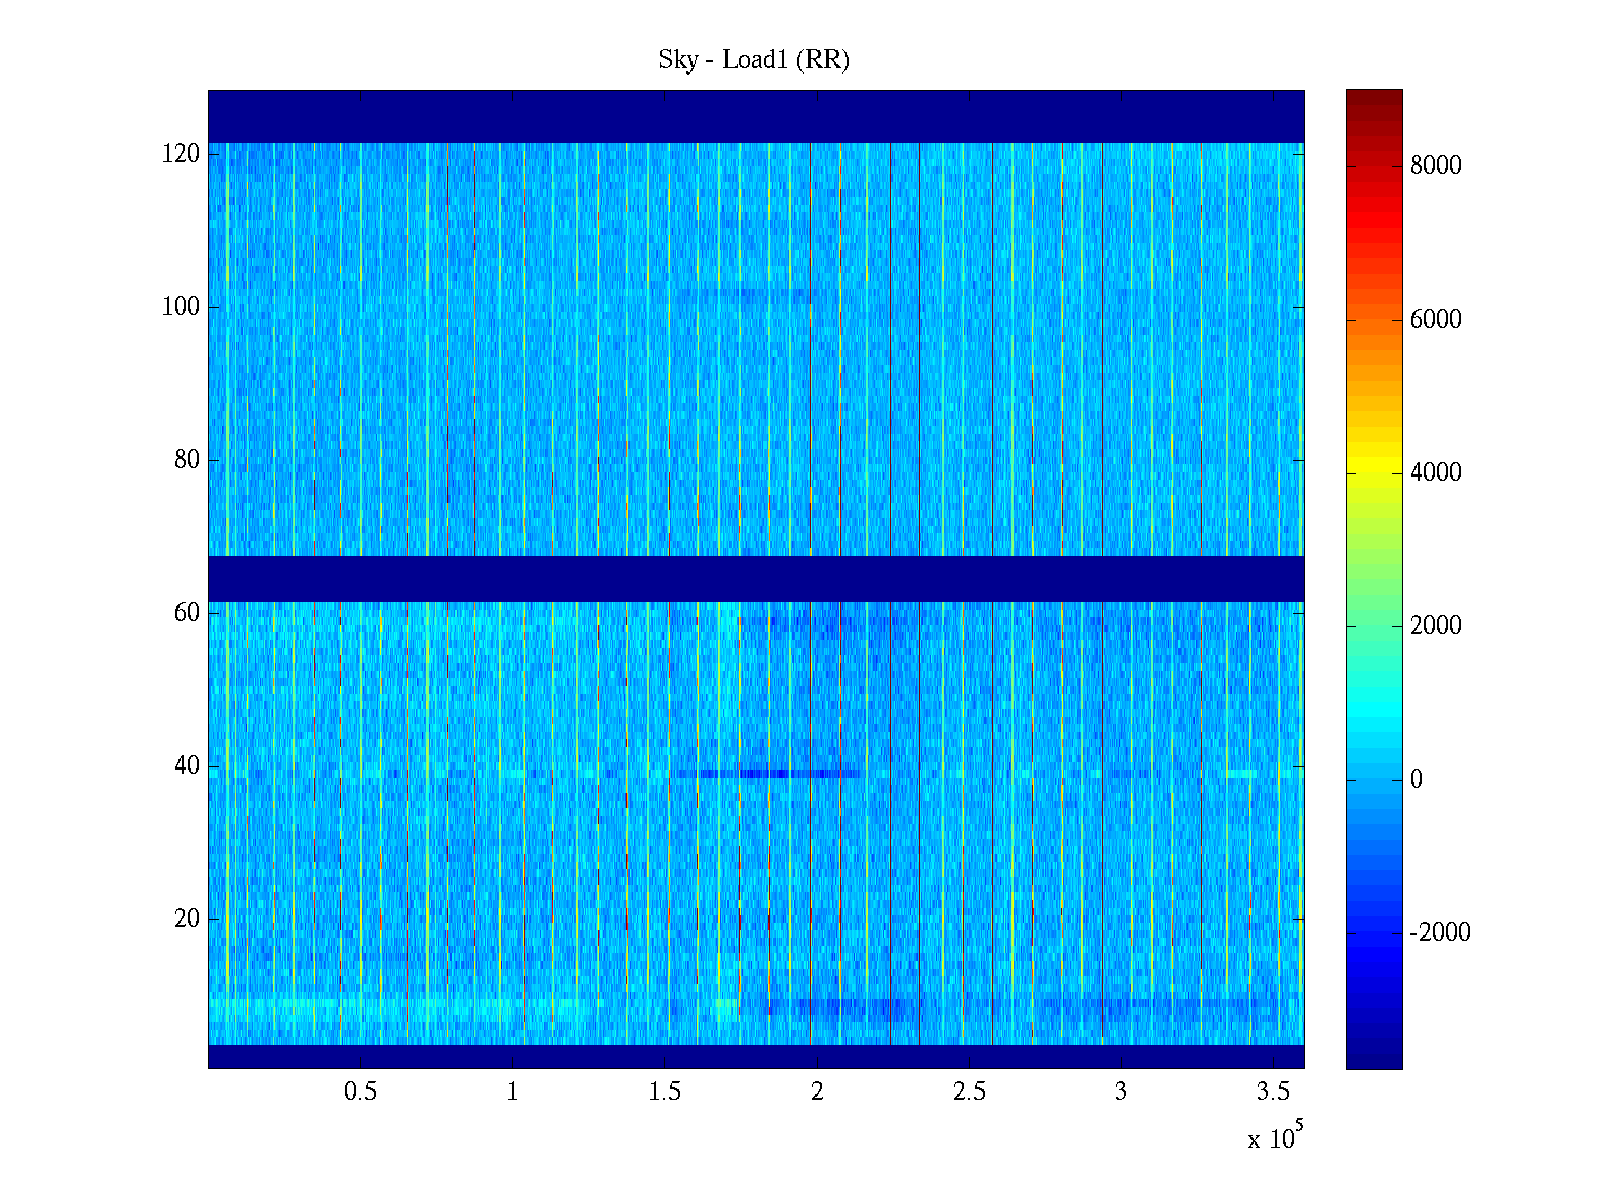
Task: Click the colorbar label 8000
Action: coord(1435,166)
